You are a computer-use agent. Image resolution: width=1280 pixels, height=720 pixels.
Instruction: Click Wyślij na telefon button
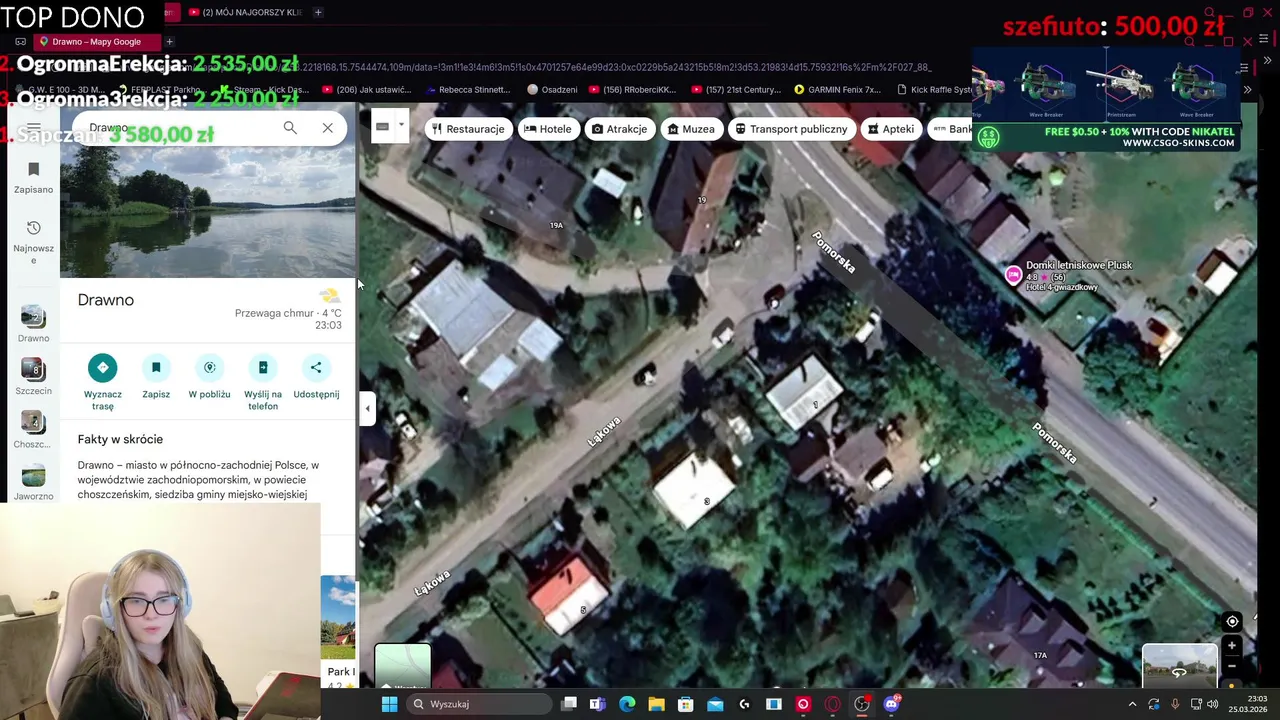[263, 382]
